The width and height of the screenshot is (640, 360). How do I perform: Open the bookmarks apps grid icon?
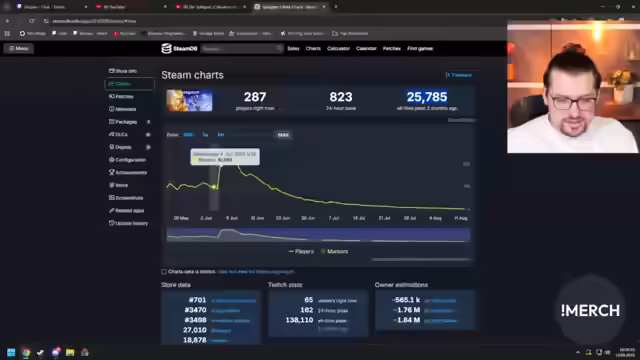(x=7, y=33)
